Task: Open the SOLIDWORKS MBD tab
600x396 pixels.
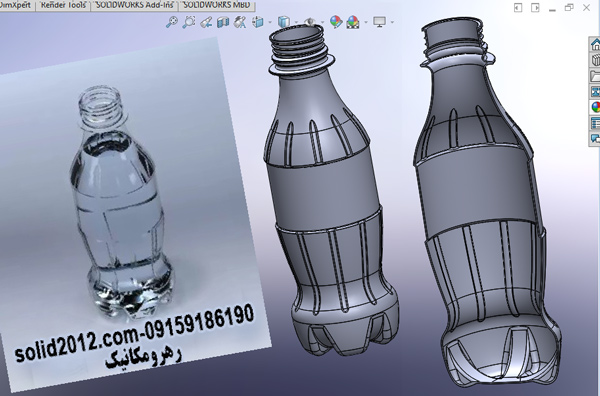Action: (216, 5)
